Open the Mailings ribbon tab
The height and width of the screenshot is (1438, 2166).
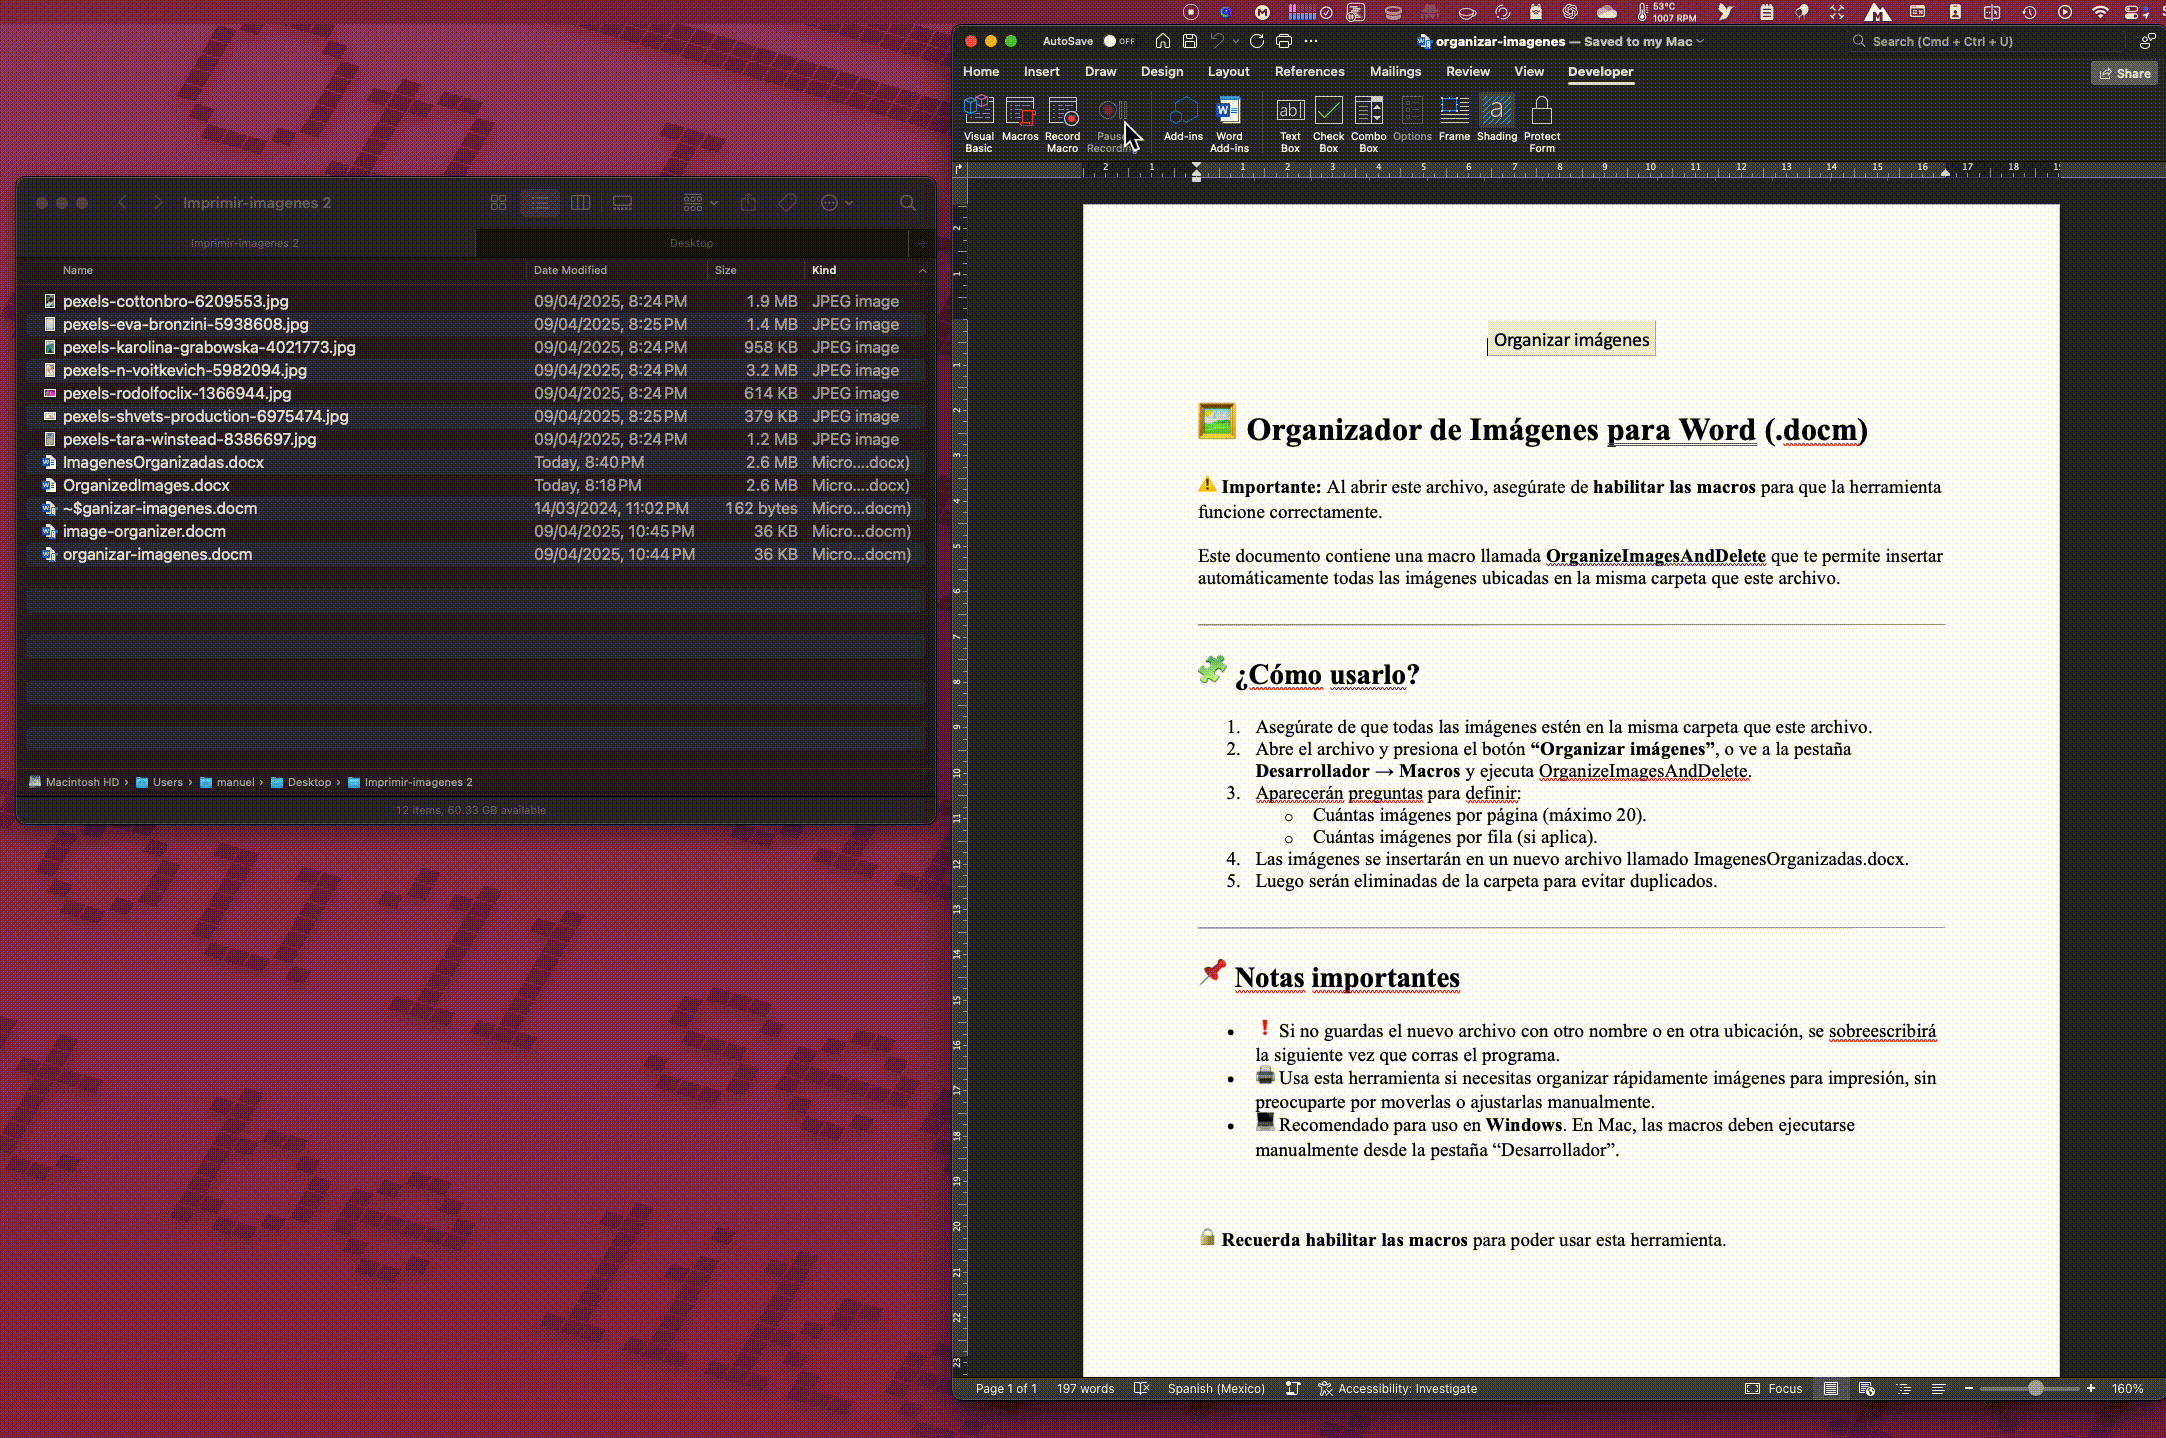(1395, 71)
